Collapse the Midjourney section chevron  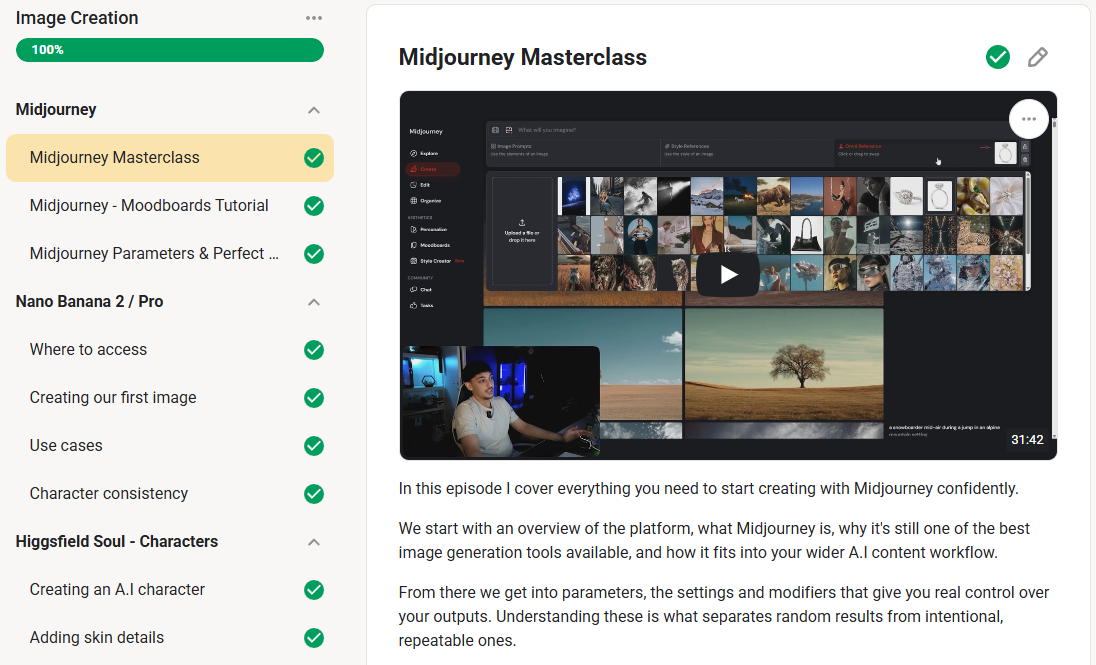[314, 110]
